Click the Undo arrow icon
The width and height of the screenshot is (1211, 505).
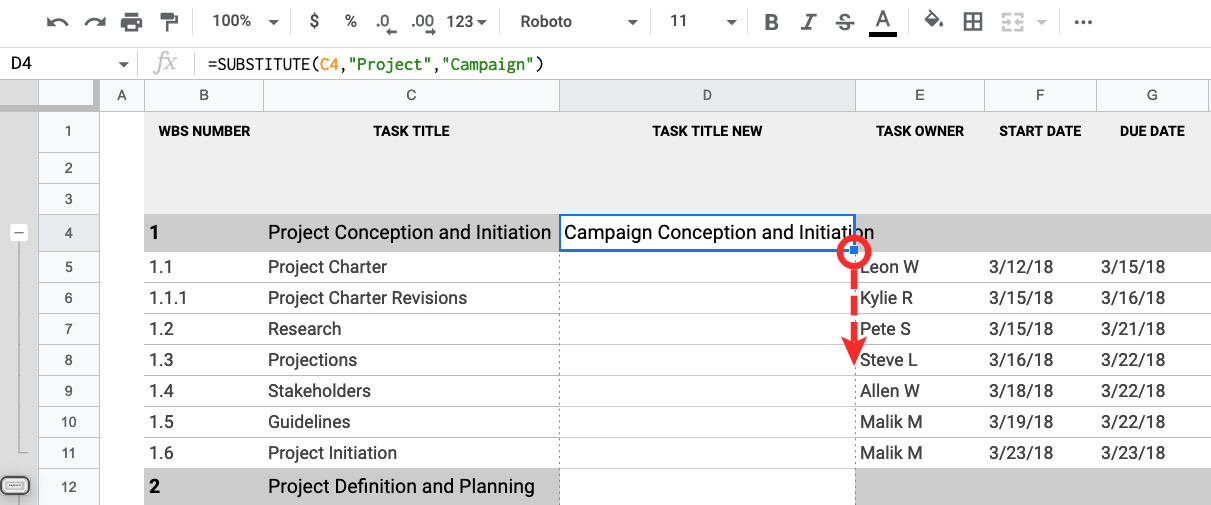[58, 21]
